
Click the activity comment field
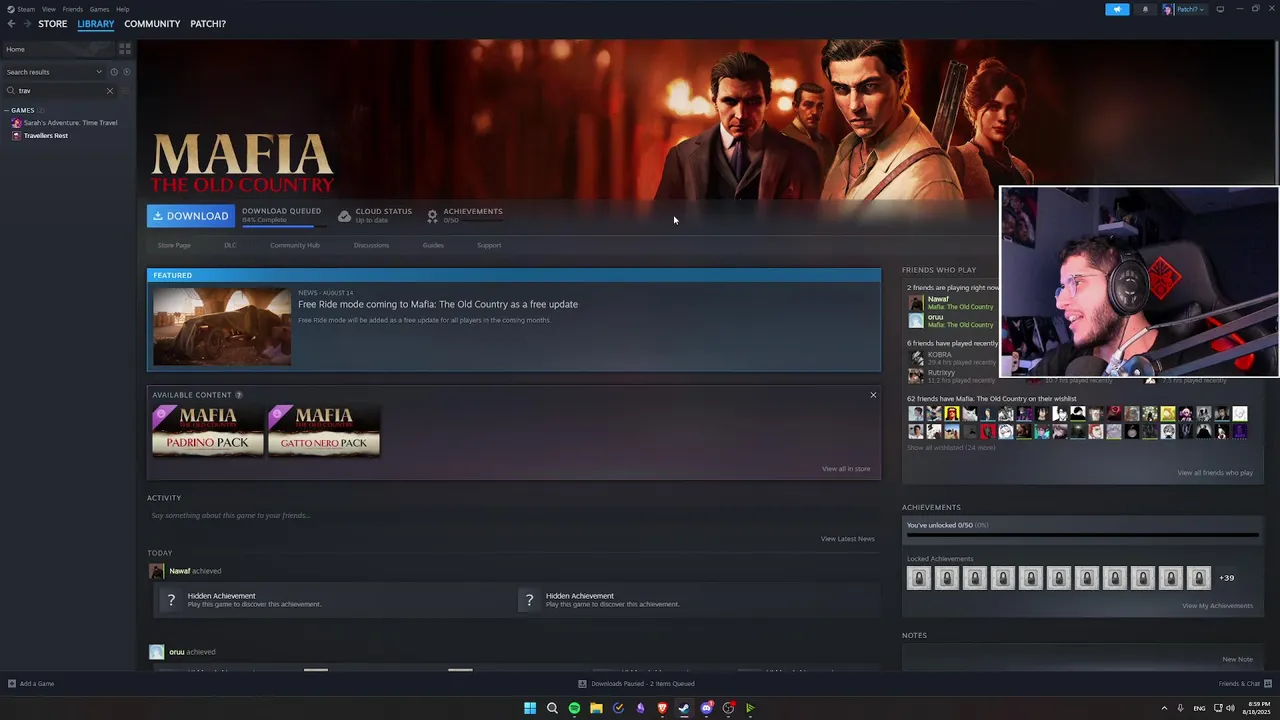point(514,516)
